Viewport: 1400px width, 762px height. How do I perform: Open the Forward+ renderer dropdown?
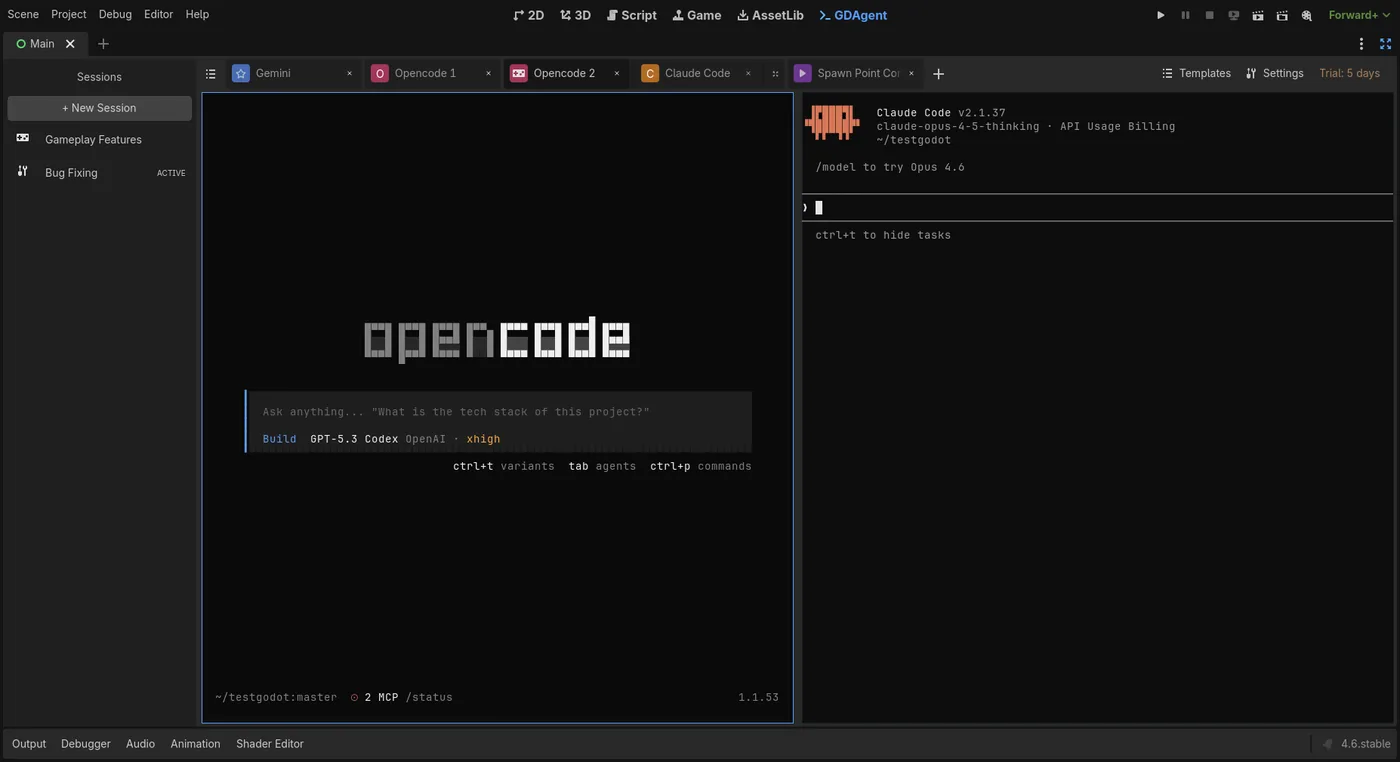point(1358,14)
